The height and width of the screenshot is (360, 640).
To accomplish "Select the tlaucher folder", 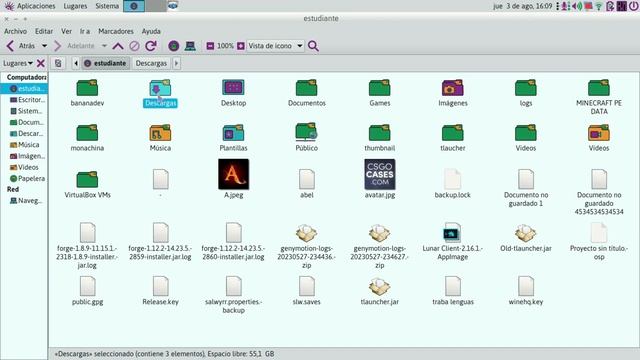I will pyautogui.click(x=453, y=138).
